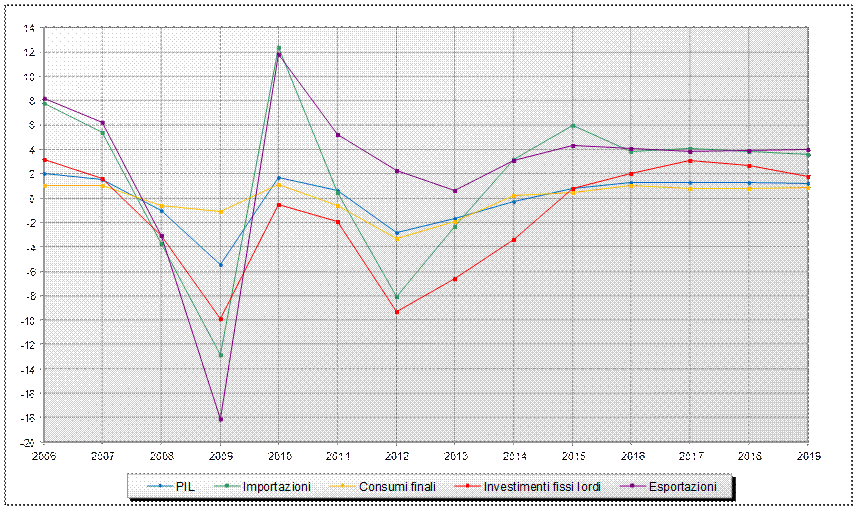Select the "Esportazioni" legend text label
Screen dimensions: 858x511
[x=683, y=486]
